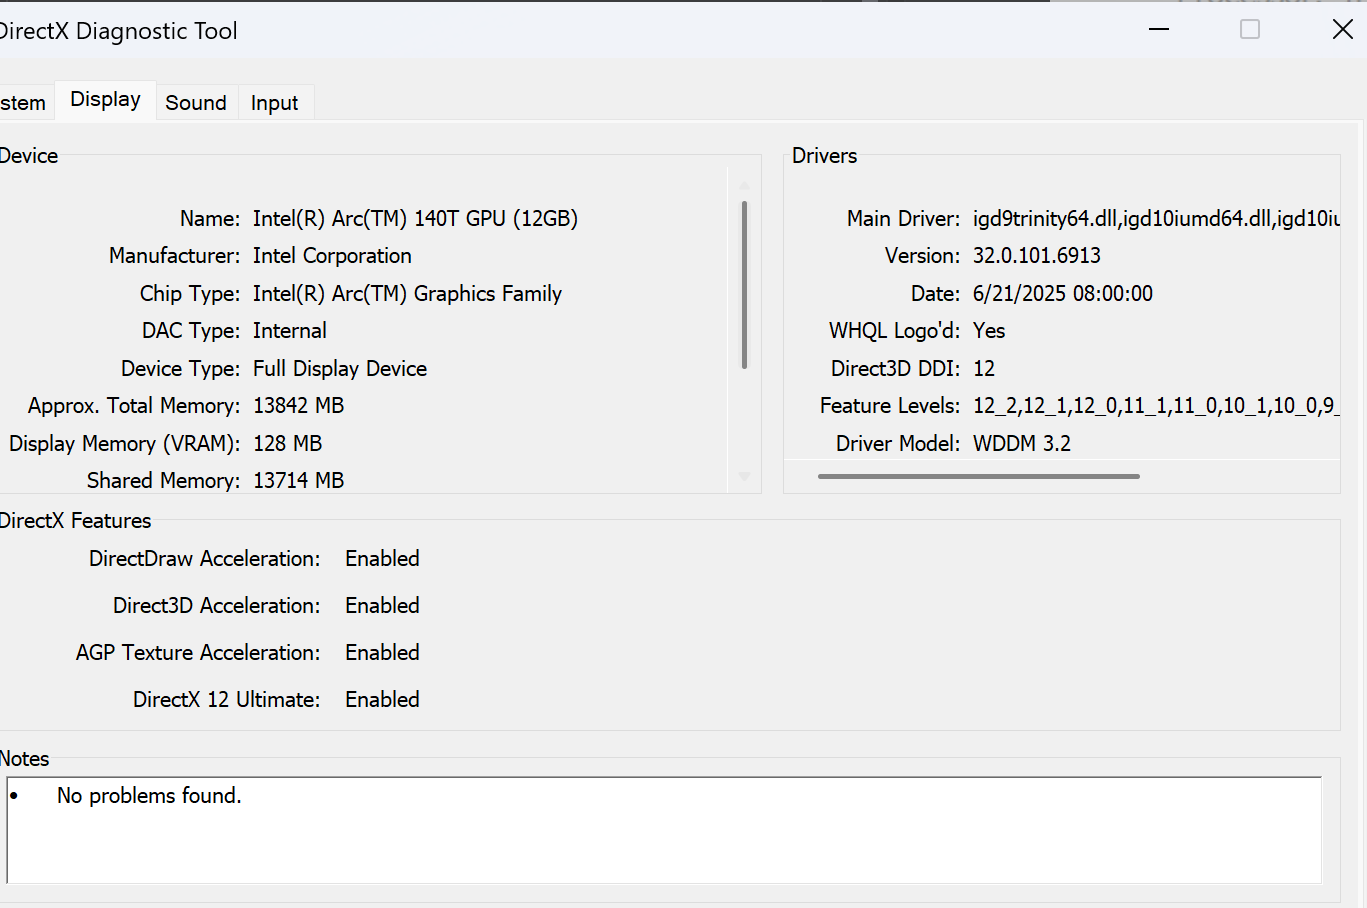Select the Display tab
1367x908 pixels.
coord(105,100)
